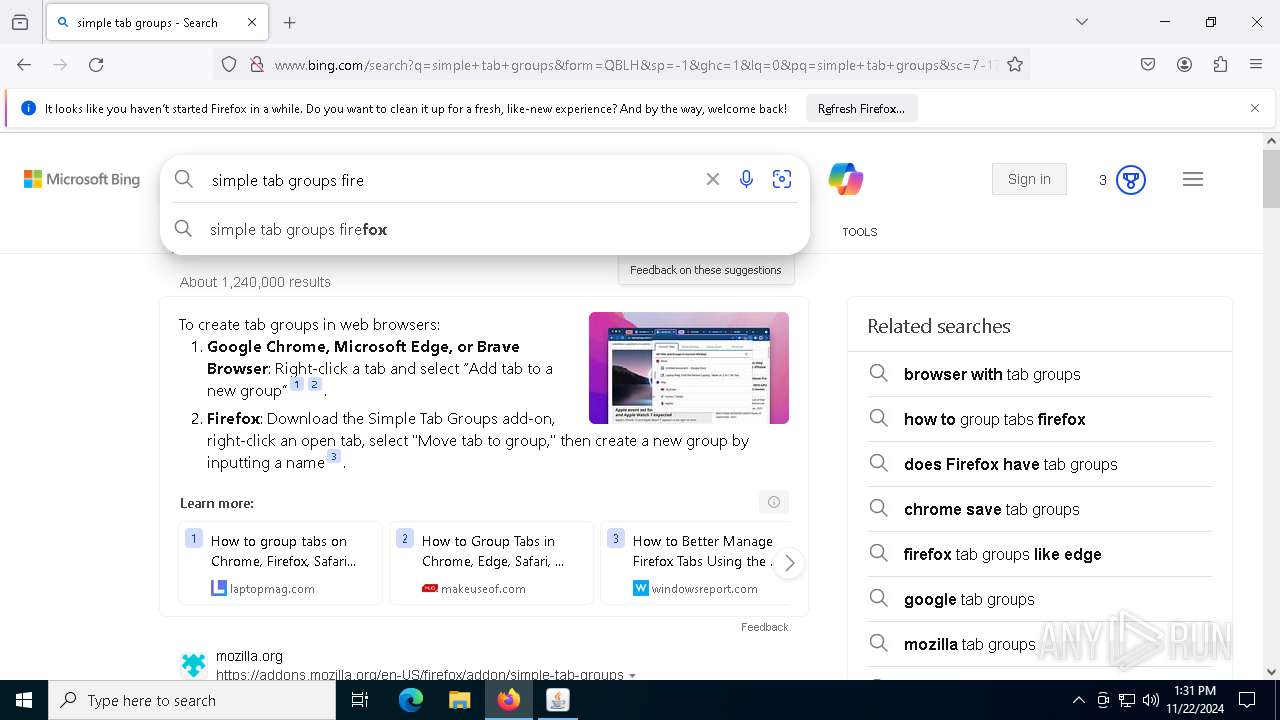Screen dimensions: 1280x720
Task: Open the Extensions puzzle icon
Action: point(1220,64)
